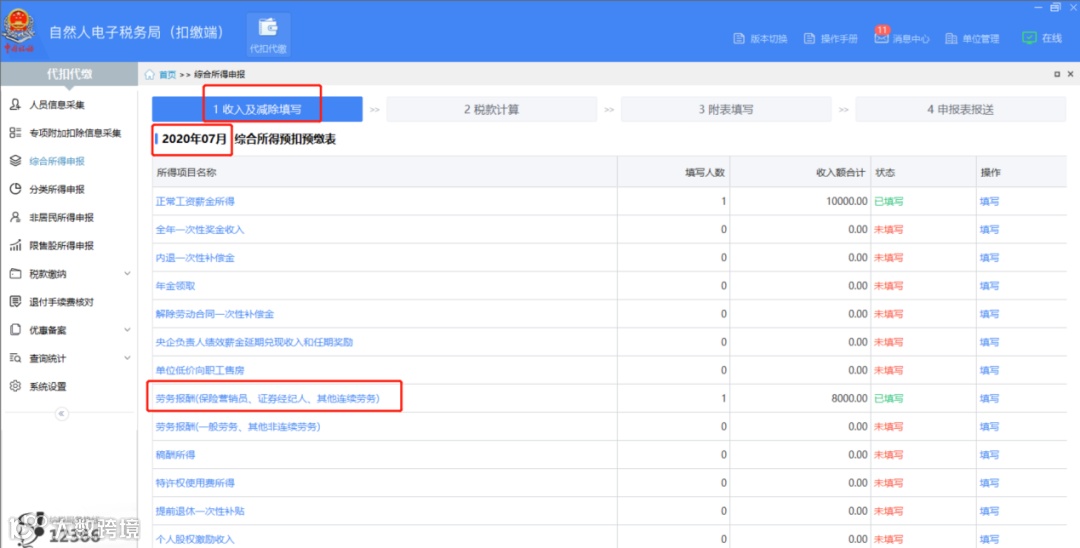The width and height of the screenshot is (1080, 548).
Task: Go to step 4 申报表报送
Action: [960, 109]
